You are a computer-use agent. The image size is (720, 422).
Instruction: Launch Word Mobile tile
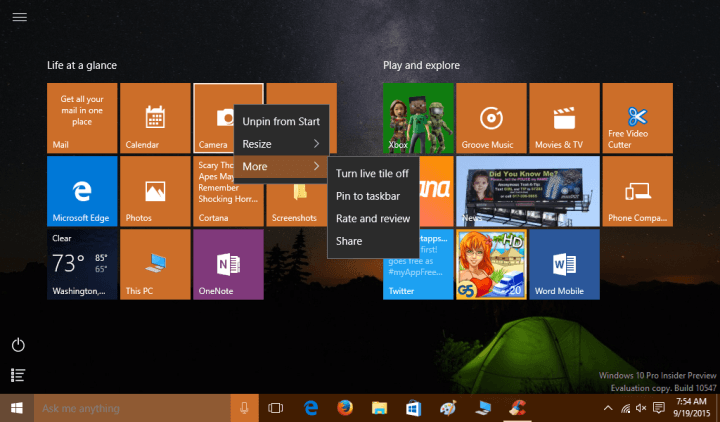[x=564, y=264]
